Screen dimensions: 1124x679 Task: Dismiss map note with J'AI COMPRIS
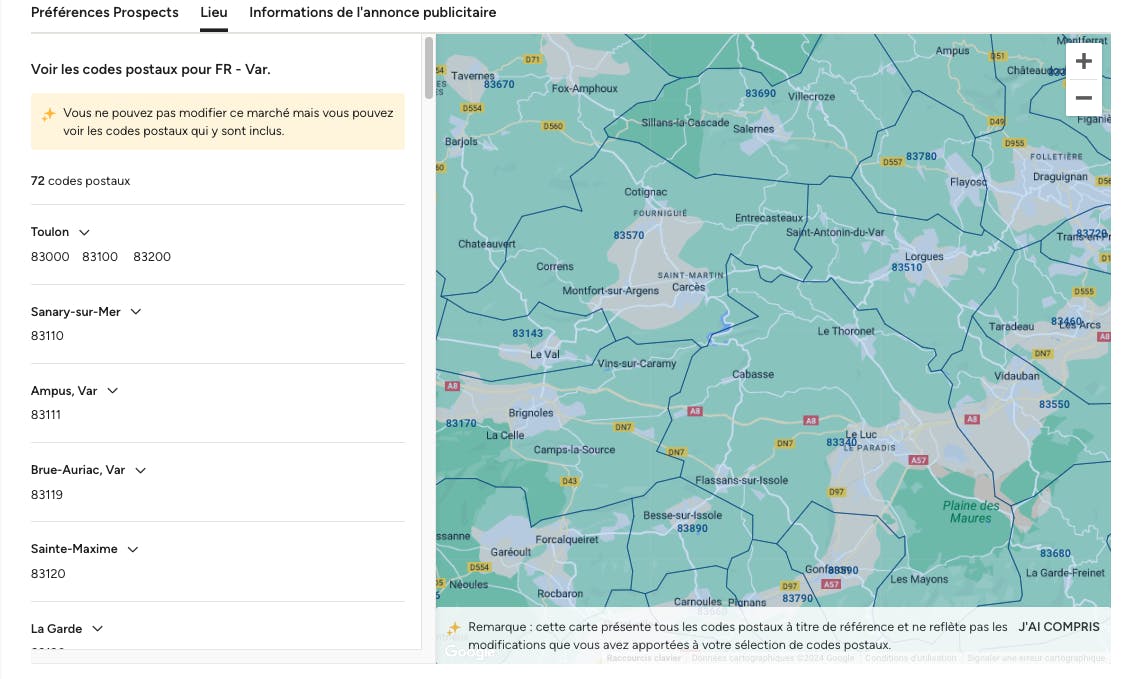click(1059, 627)
